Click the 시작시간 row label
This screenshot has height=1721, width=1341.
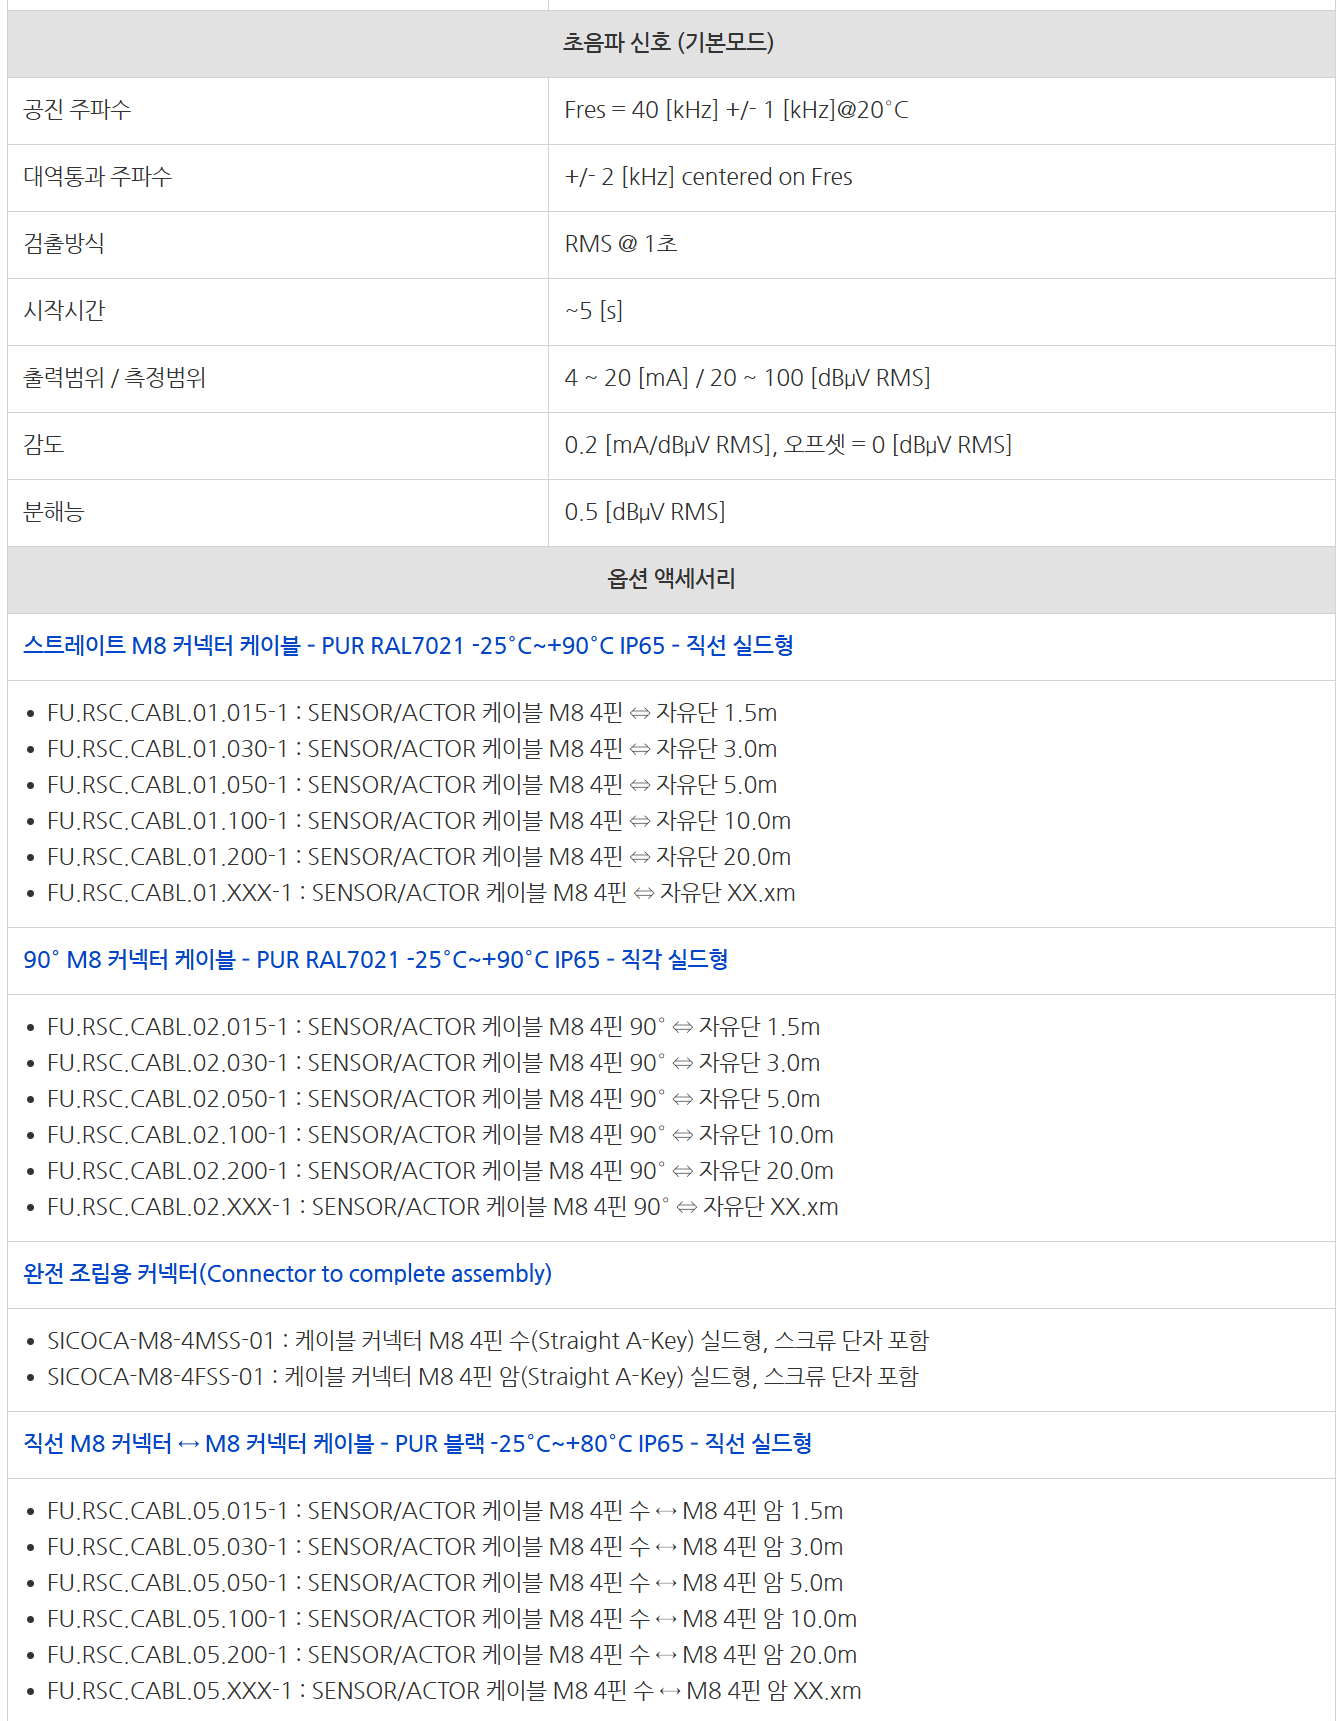65,311
